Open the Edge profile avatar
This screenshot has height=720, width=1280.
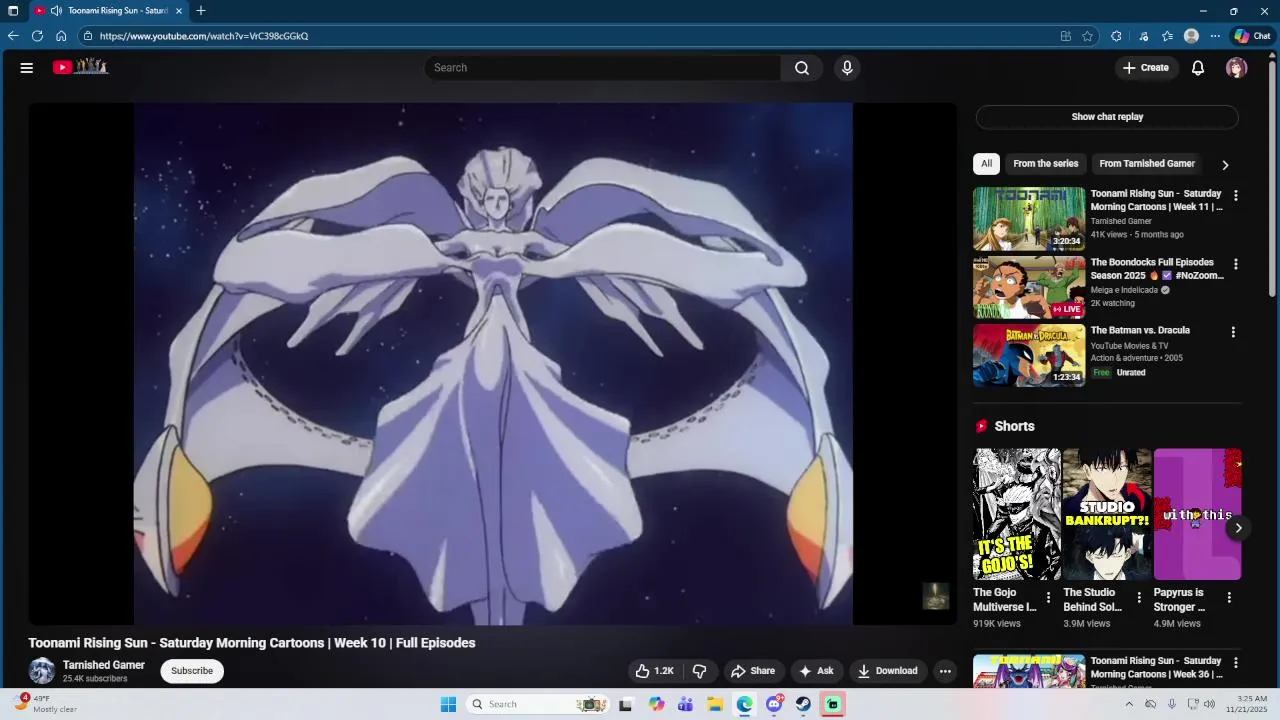(x=1191, y=36)
